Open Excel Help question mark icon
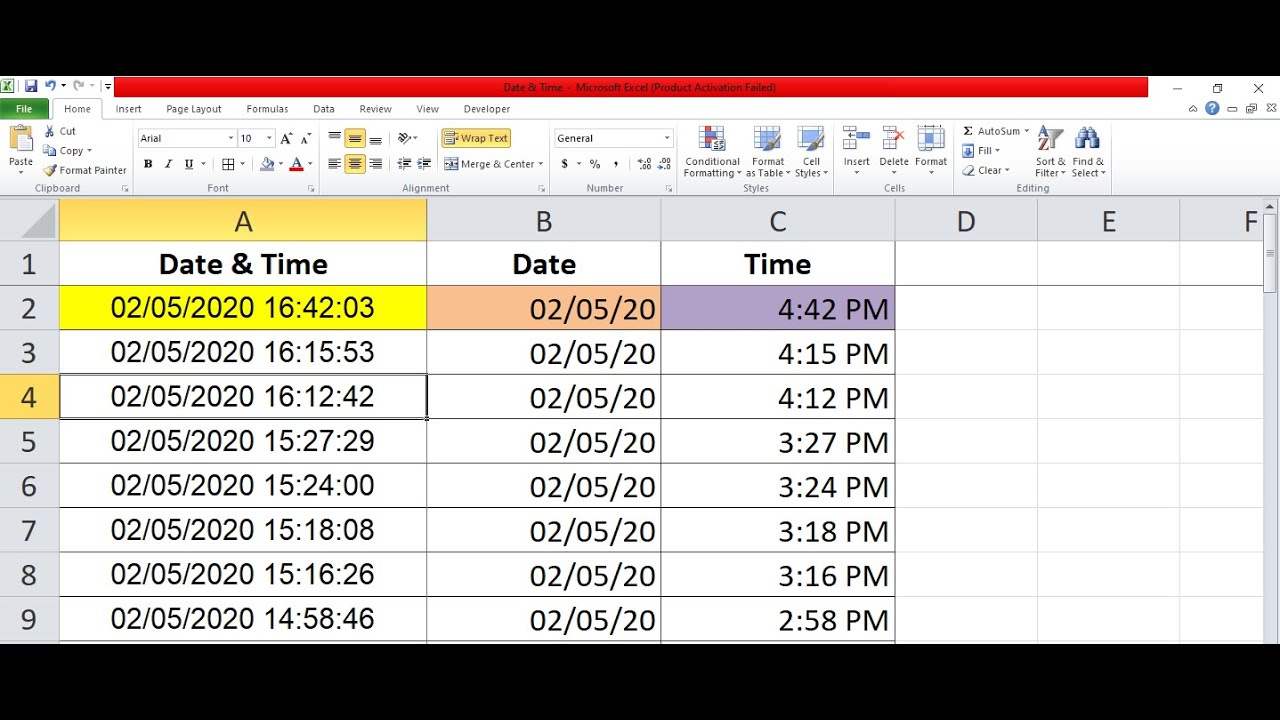Screen dimensions: 1280x720 click(x=1212, y=108)
